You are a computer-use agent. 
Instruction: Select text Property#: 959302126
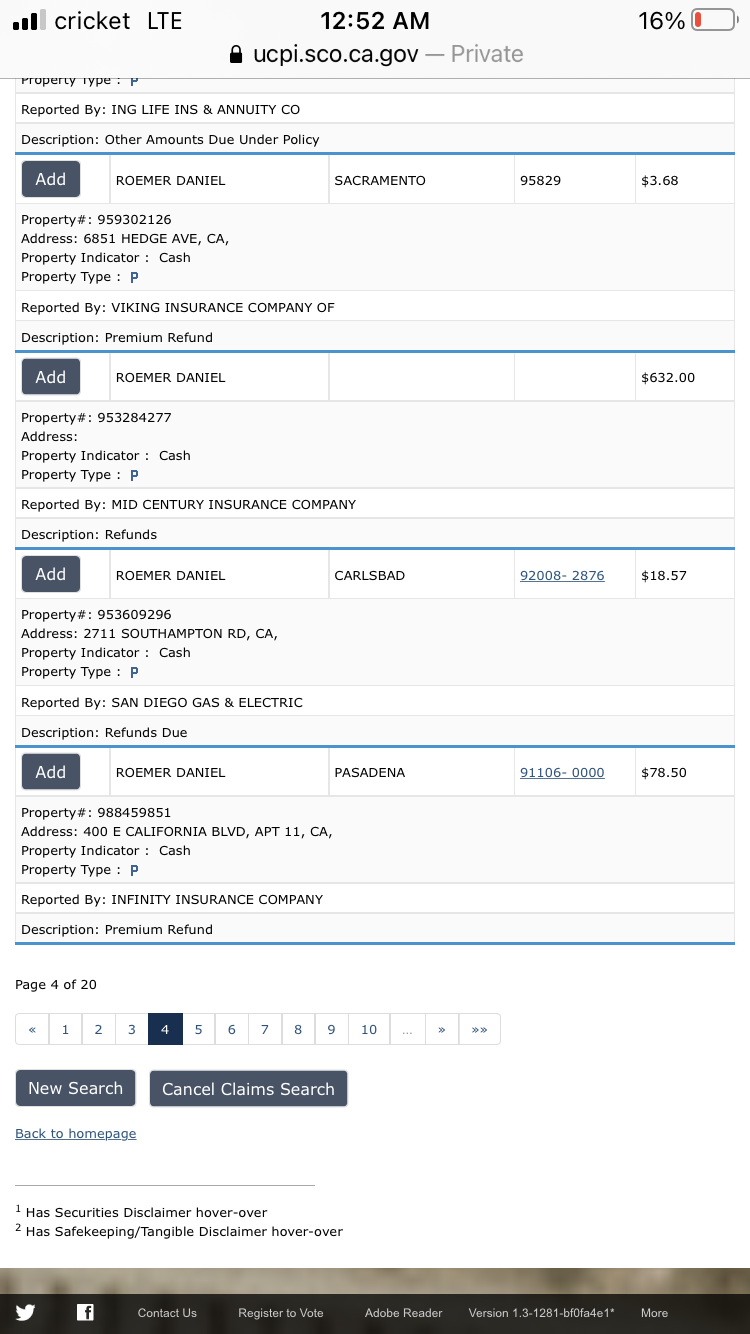click(x=96, y=219)
